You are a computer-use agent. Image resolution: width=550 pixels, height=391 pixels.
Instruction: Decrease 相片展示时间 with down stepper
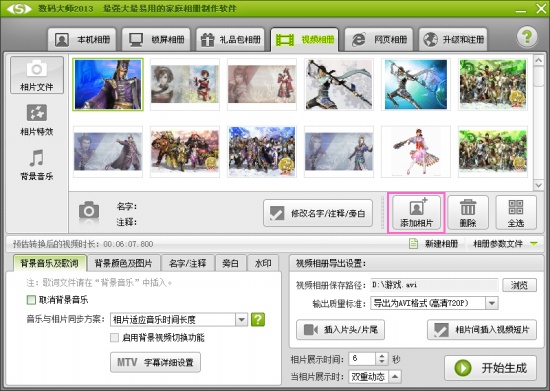[382, 362]
